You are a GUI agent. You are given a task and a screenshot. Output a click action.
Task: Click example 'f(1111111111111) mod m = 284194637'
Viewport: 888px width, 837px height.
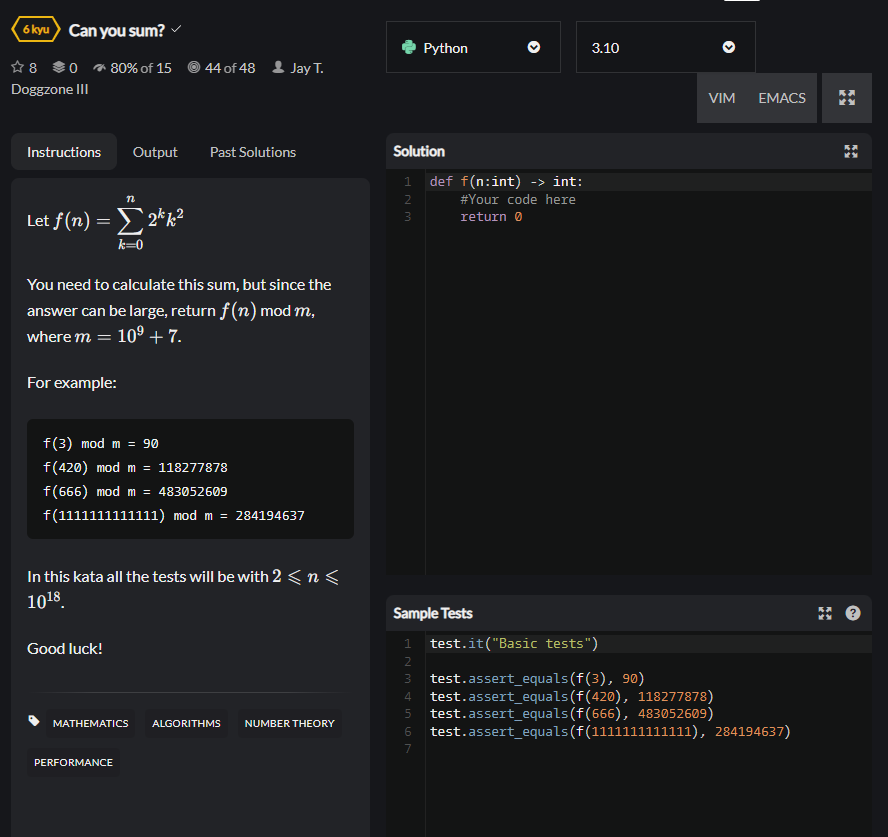click(174, 516)
